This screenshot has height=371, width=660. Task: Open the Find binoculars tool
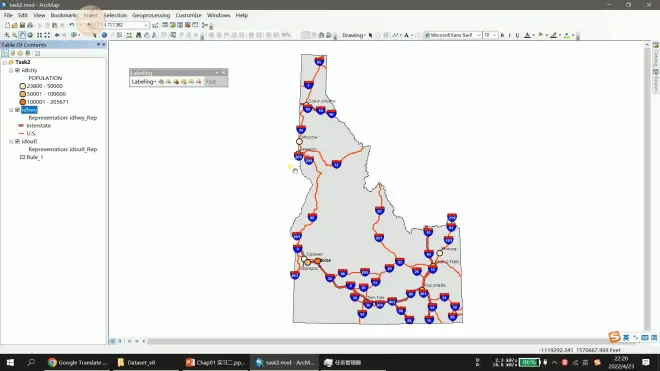138,35
